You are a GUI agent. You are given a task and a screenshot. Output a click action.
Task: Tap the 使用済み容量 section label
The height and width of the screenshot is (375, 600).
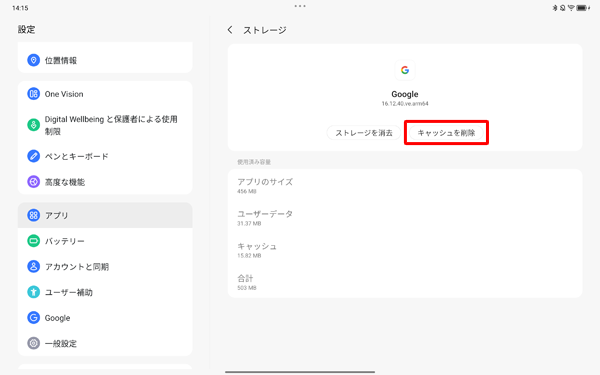254,162
